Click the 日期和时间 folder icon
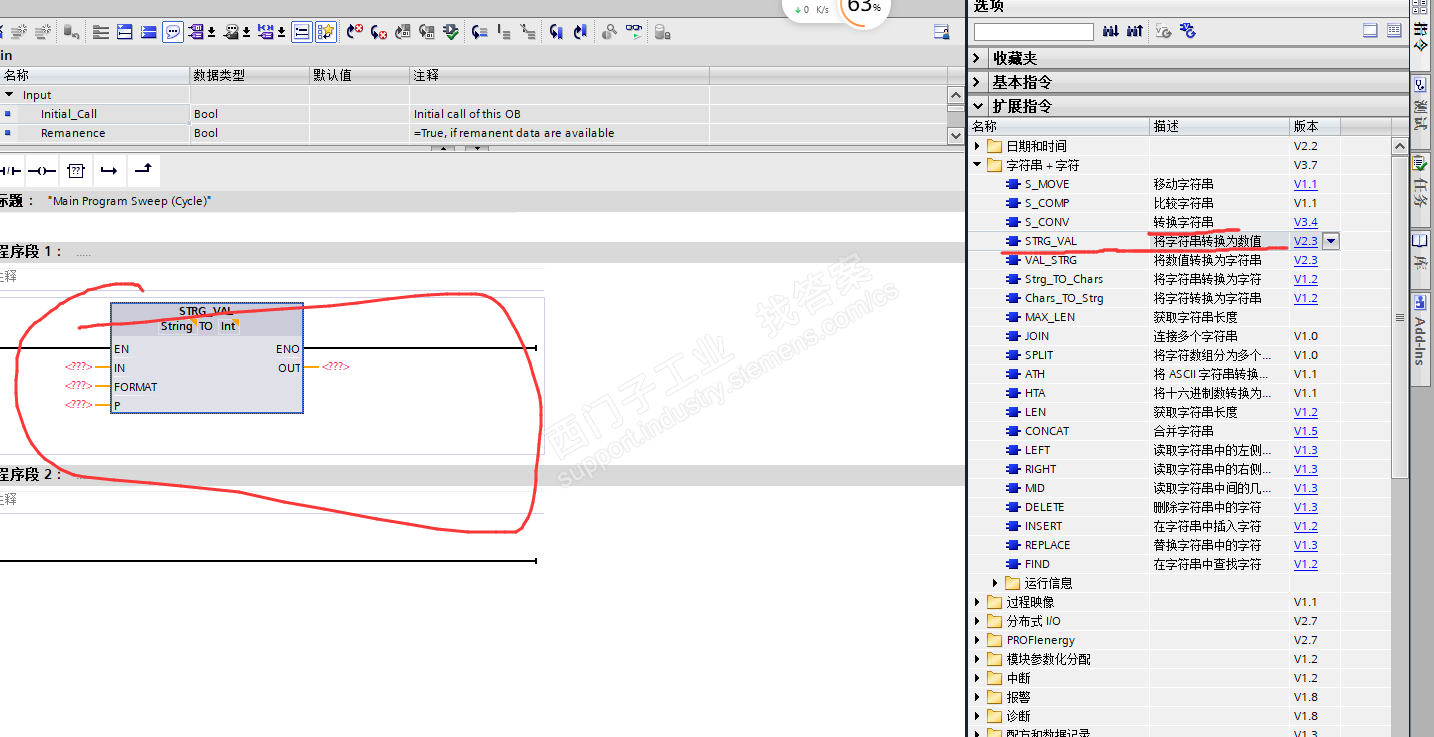The image size is (1434, 737). coord(994,146)
